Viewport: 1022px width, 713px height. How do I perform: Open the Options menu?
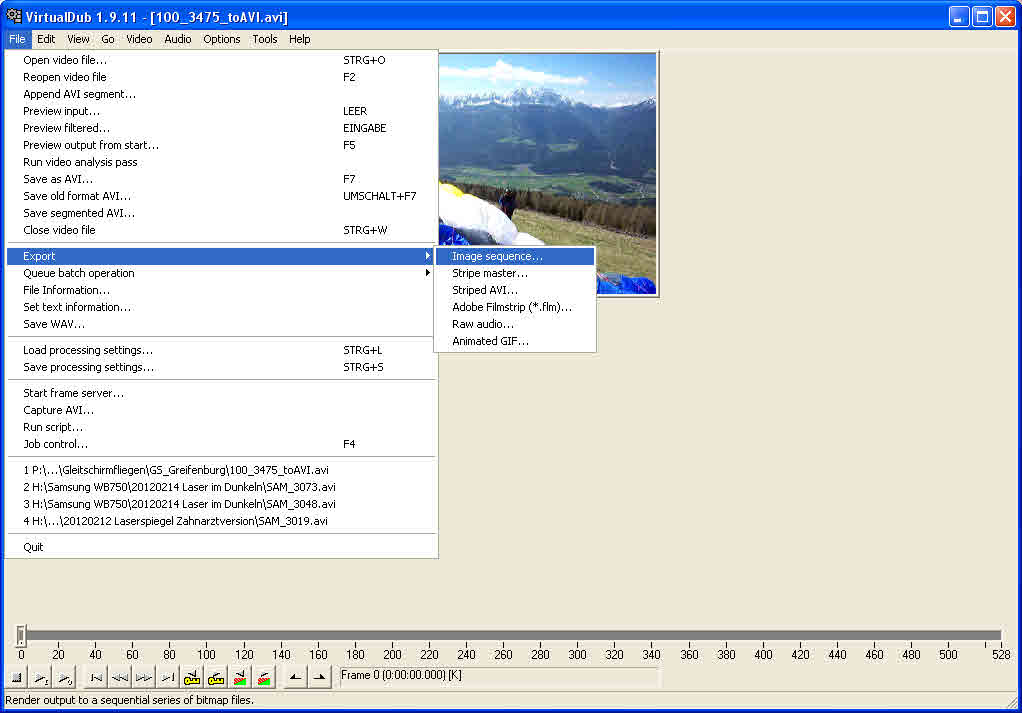point(222,39)
